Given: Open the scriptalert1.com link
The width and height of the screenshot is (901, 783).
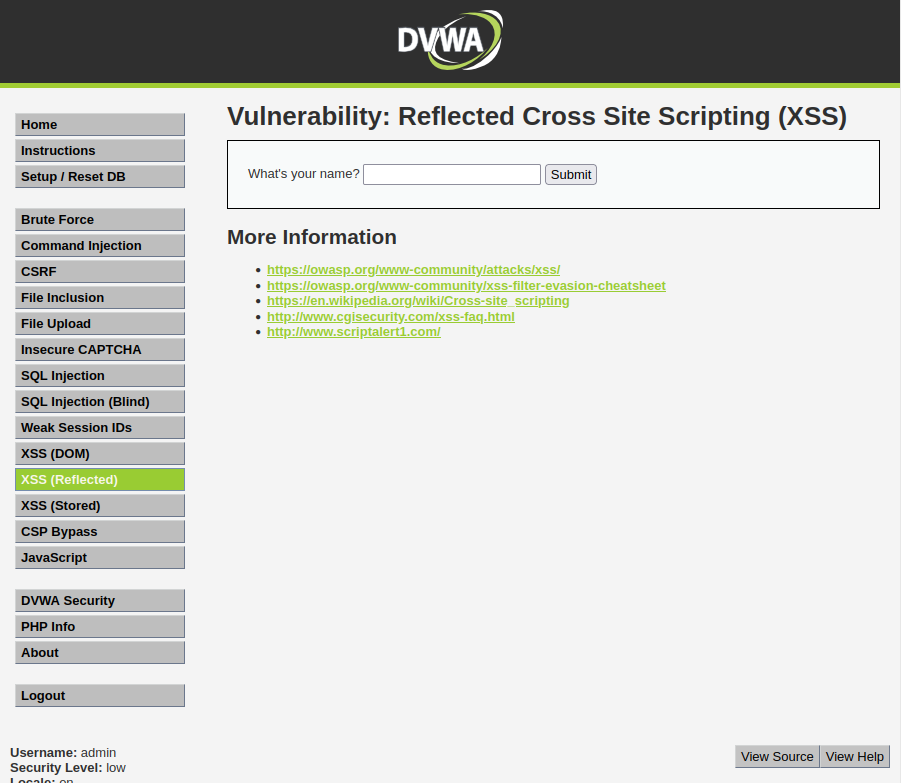Looking at the screenshot, I should coord(353,332).
